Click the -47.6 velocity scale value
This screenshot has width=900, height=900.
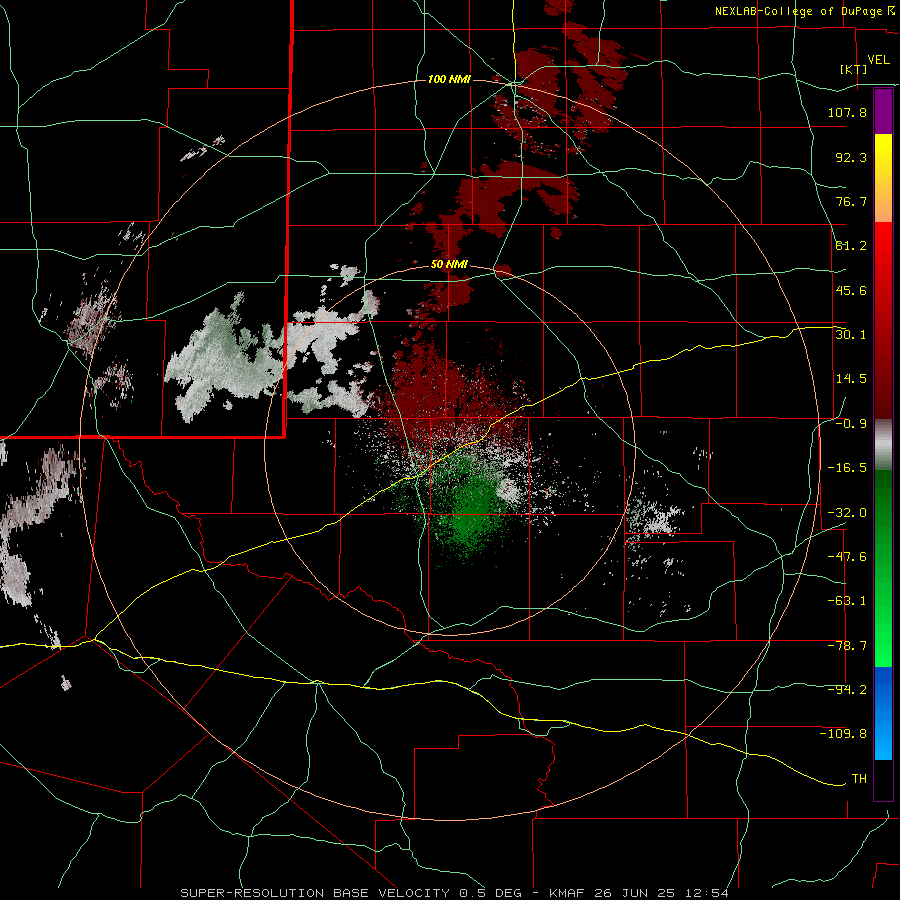pos(847,557)
